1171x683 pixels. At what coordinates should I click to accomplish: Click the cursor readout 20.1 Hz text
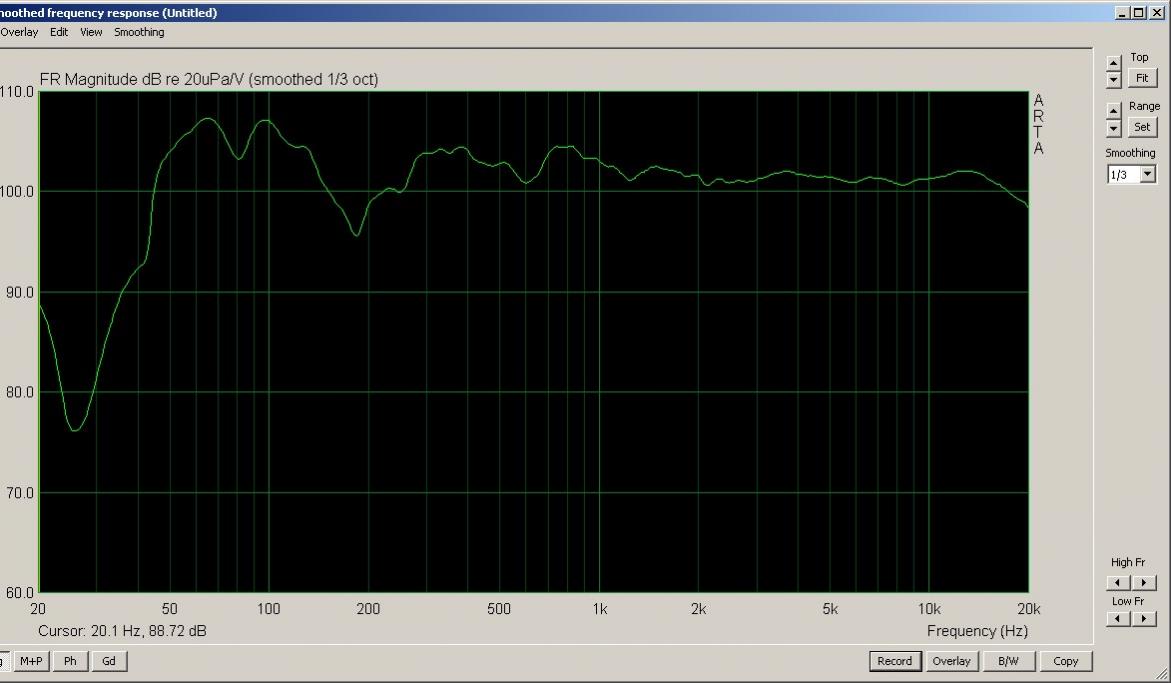pyautogui.click(x=122, y=631)
